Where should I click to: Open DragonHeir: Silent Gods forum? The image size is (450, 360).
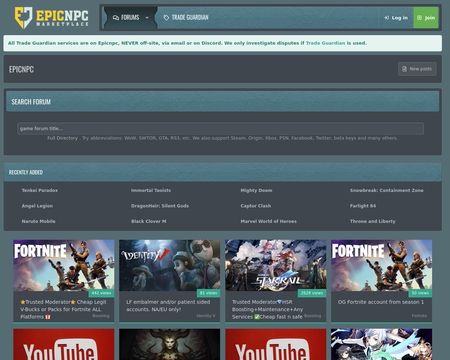(x=160, y=206)
